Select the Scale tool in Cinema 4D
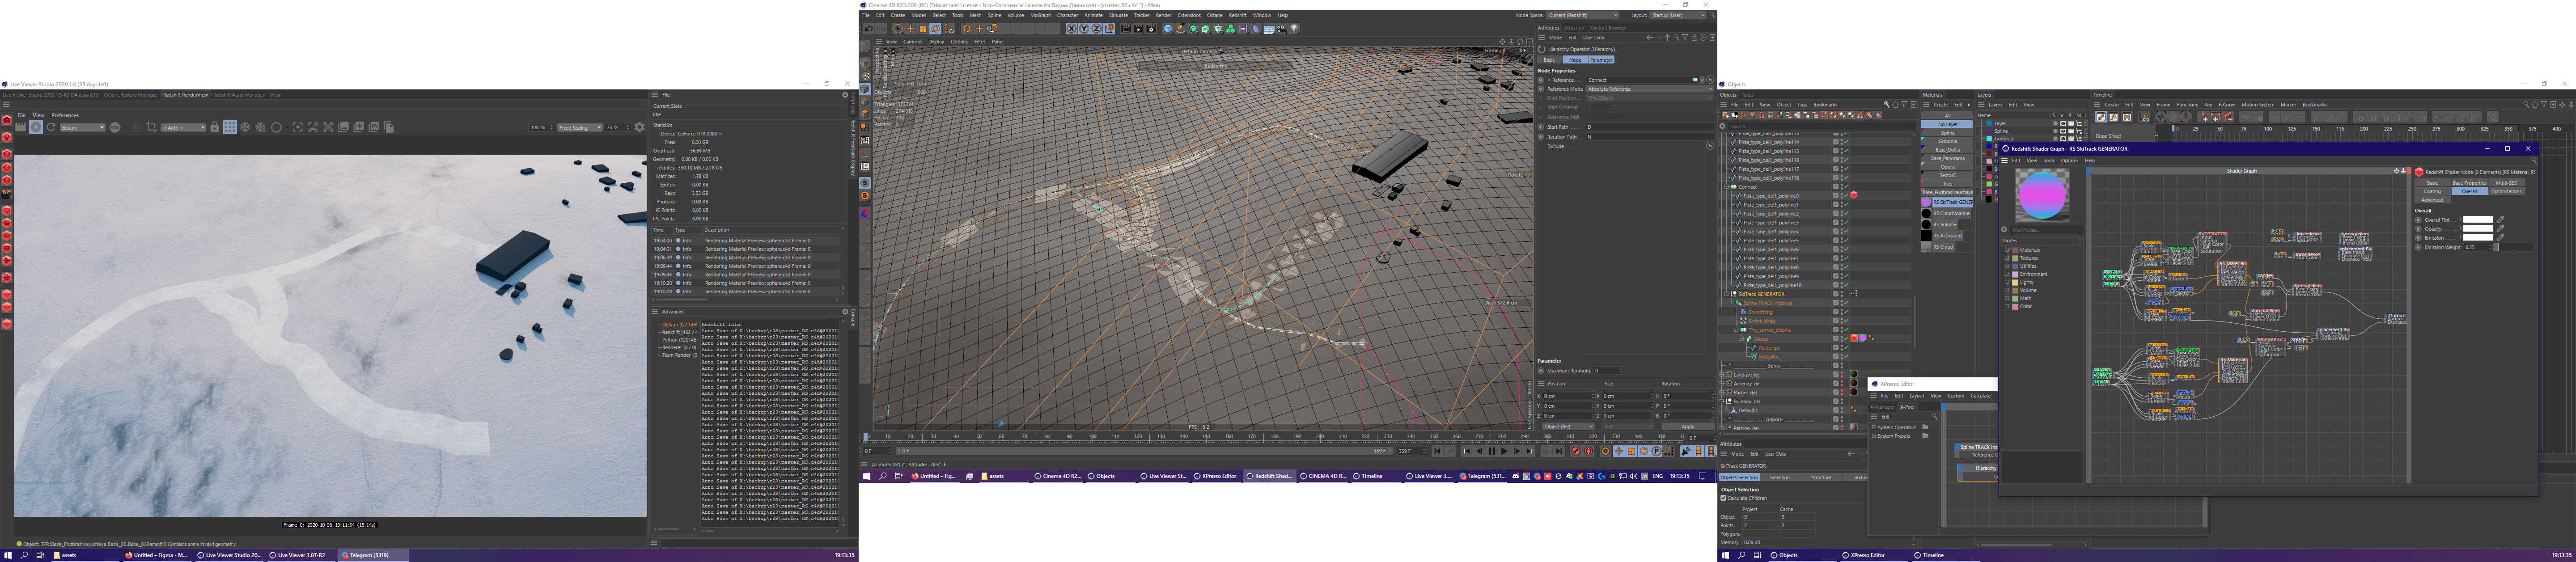2576x562 pixels. [923, 29]
